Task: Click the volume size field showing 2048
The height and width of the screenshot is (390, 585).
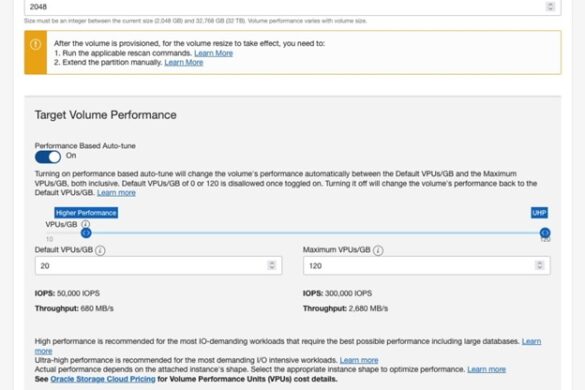Action: (x=292, y=7)
